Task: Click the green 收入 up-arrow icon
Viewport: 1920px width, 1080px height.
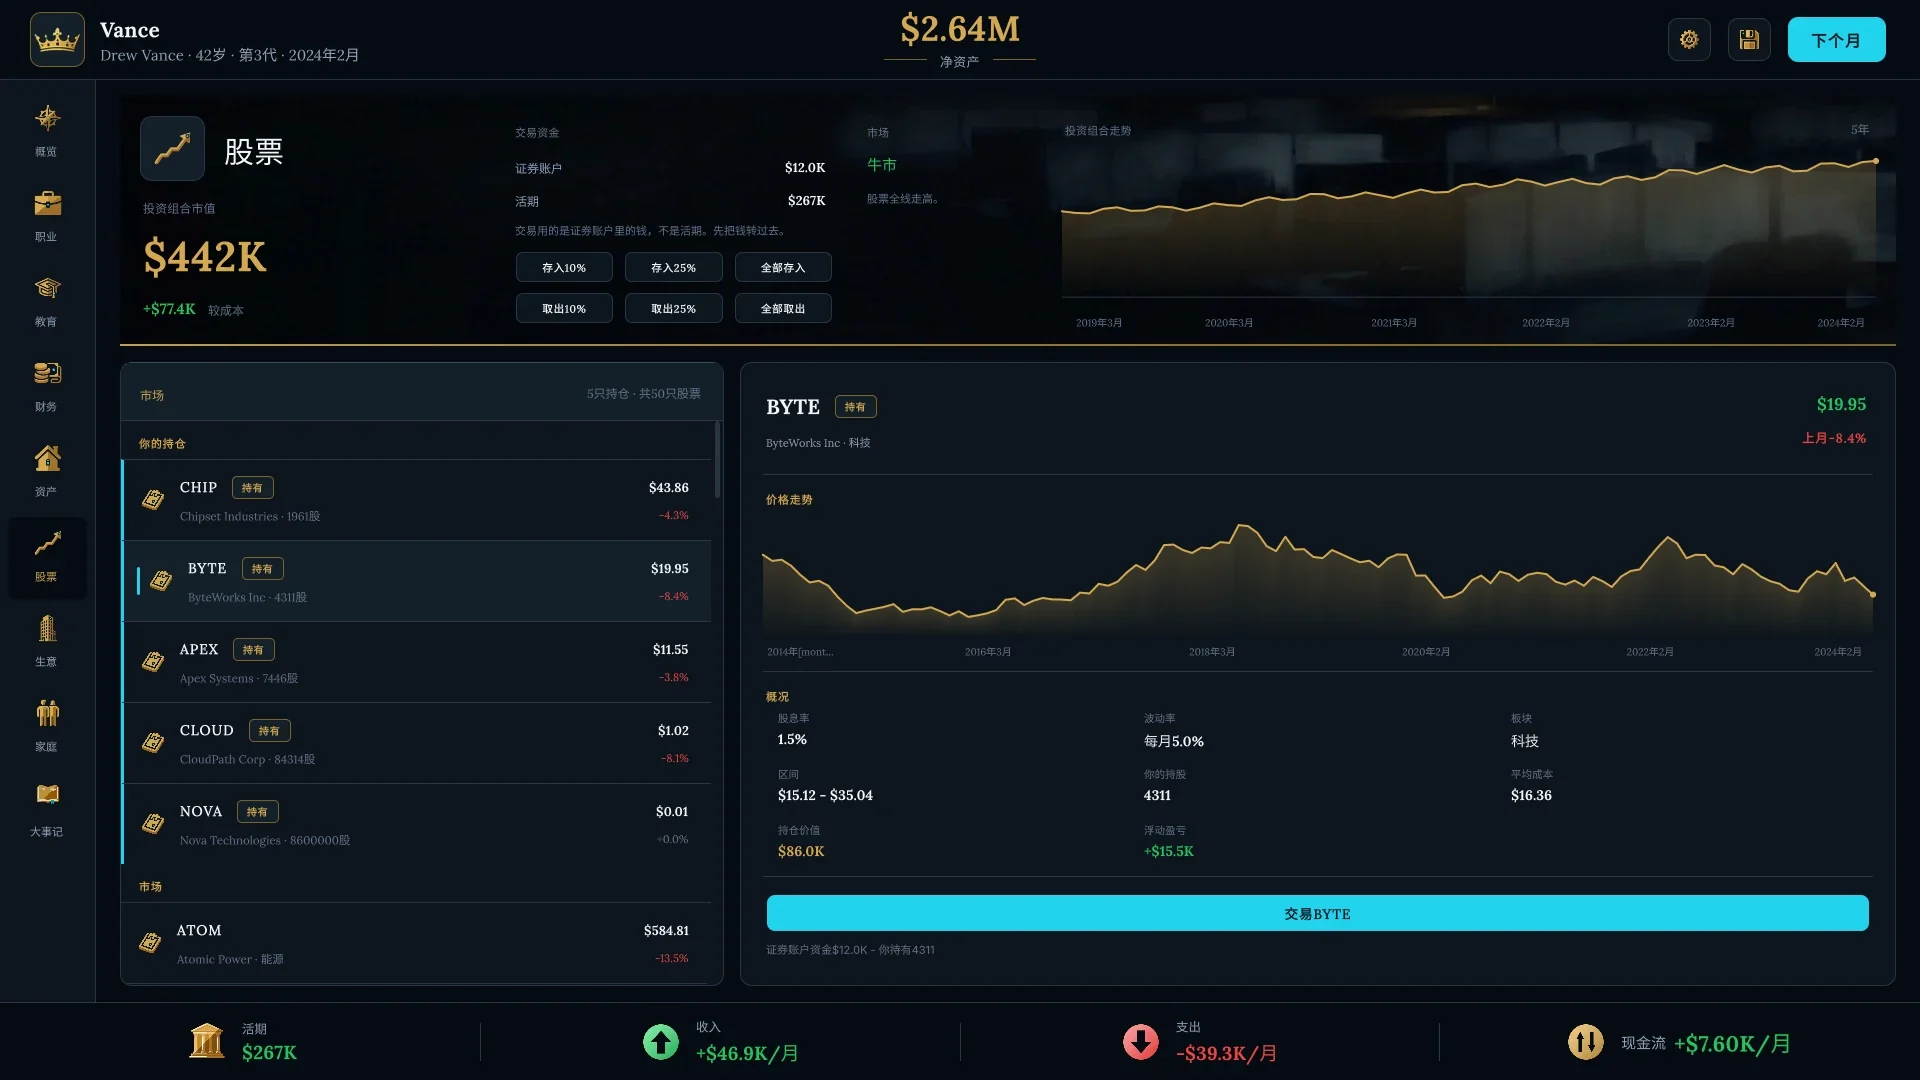Action: pos(660,1041)
